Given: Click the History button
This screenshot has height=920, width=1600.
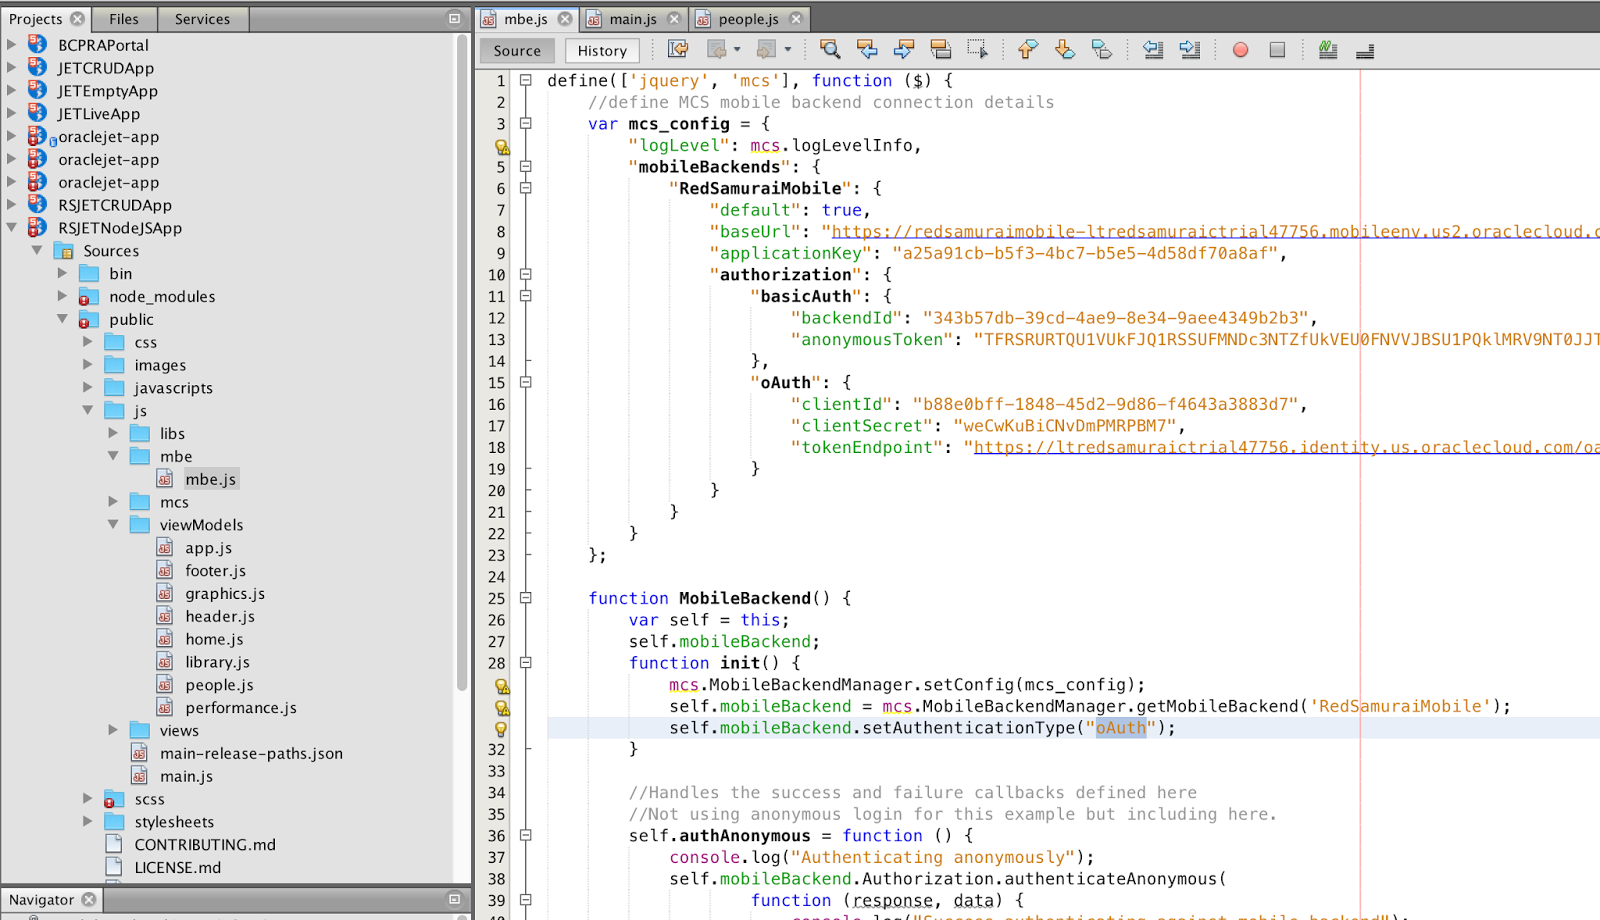Looking at the screenshot, I should [x=602, y=50].
